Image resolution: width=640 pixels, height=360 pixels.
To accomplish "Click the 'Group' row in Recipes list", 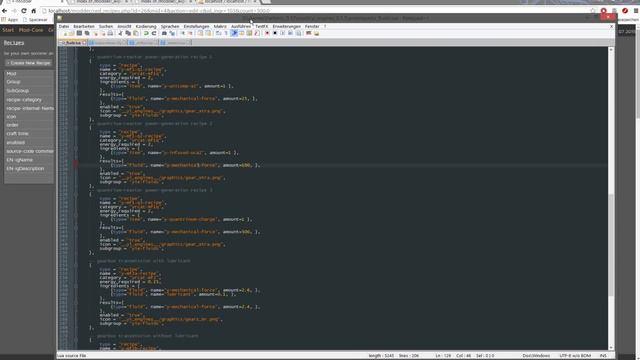I will [x=29, y=82].
